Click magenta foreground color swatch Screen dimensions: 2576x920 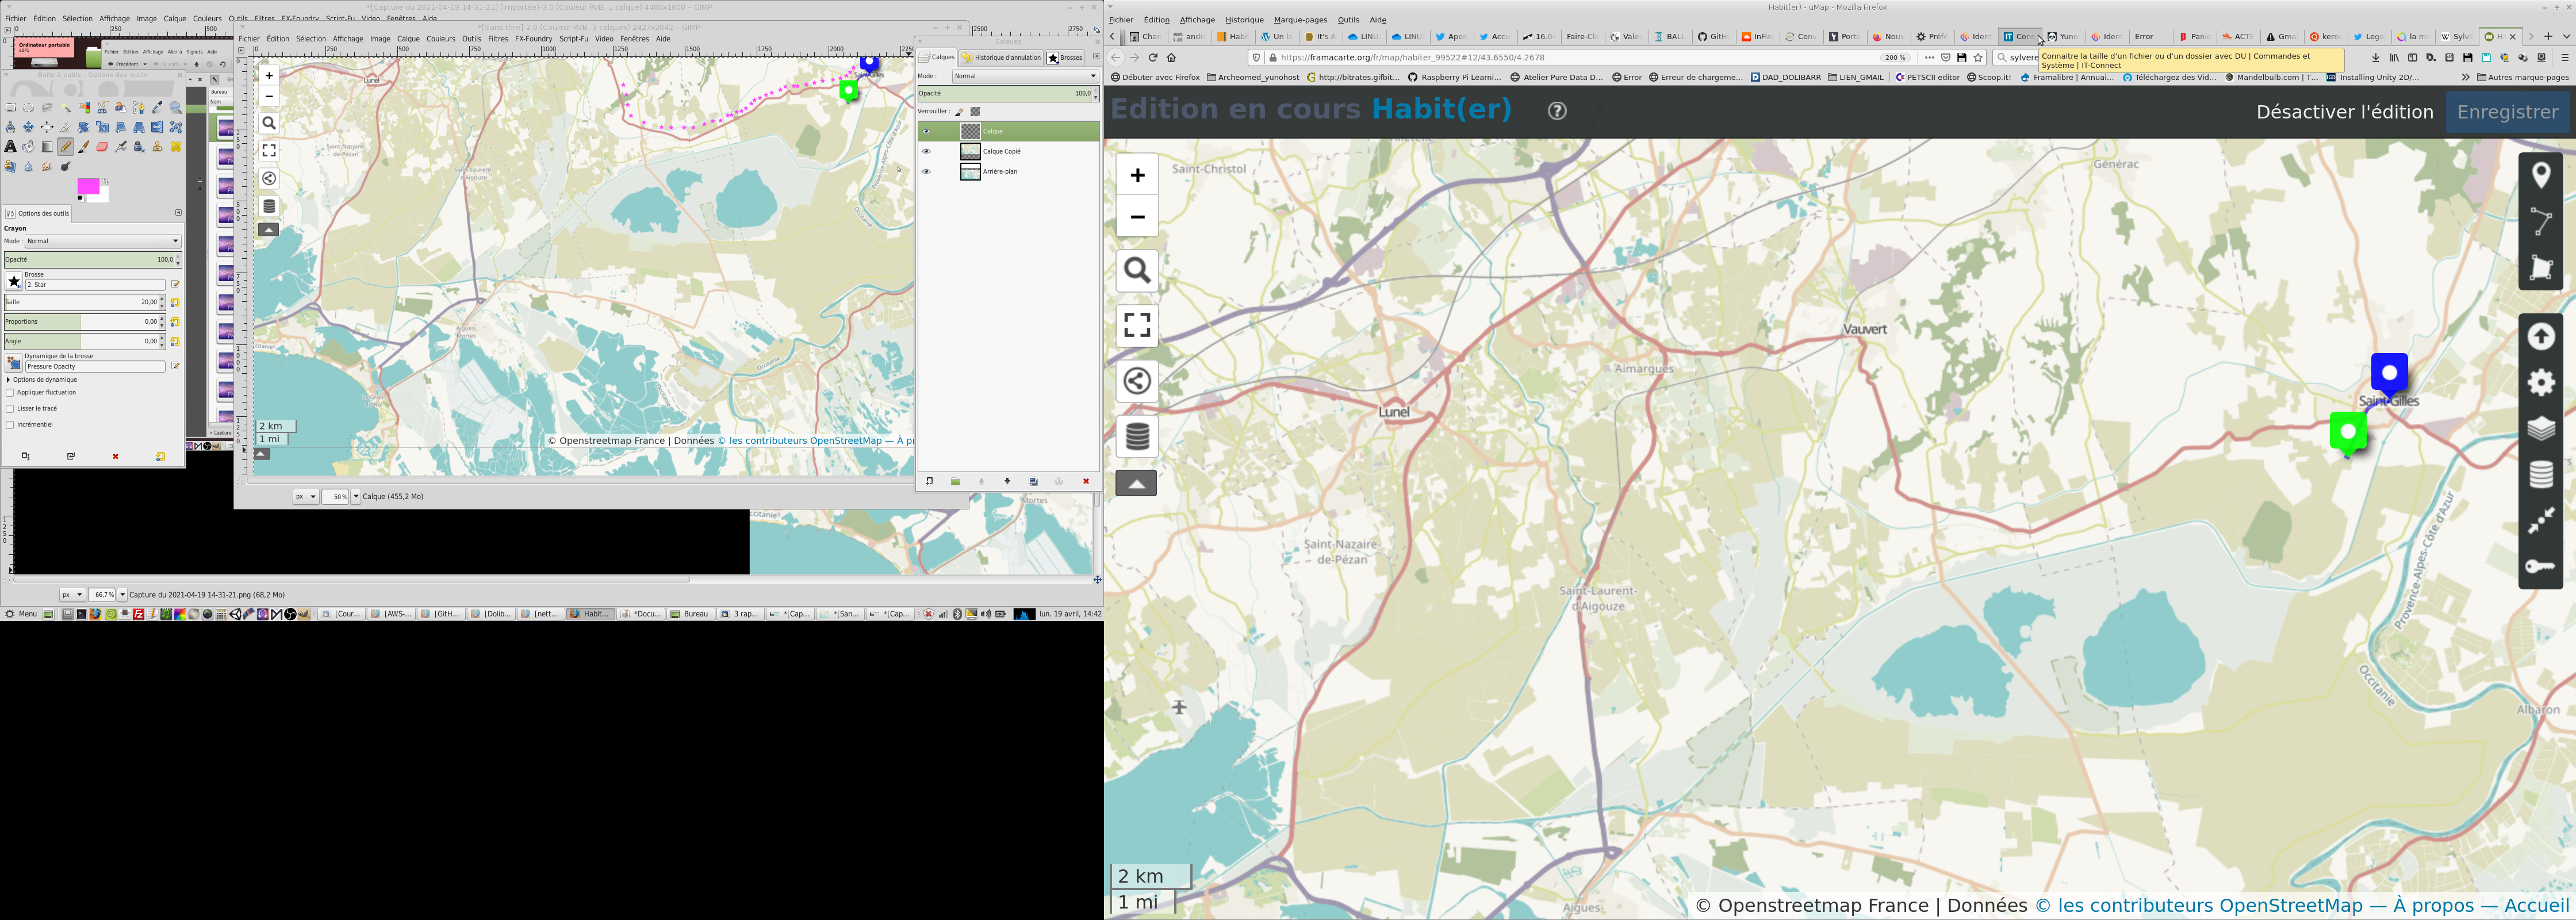(87, 186)
